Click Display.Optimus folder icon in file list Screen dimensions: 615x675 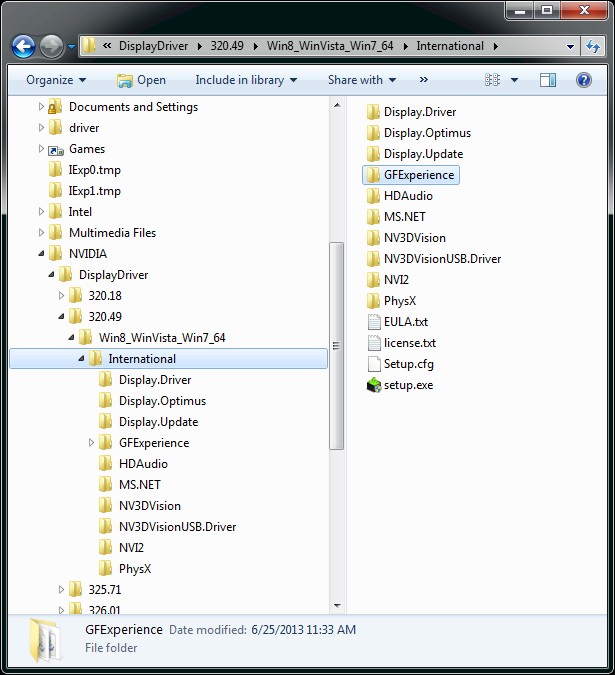tap(373, 133)
